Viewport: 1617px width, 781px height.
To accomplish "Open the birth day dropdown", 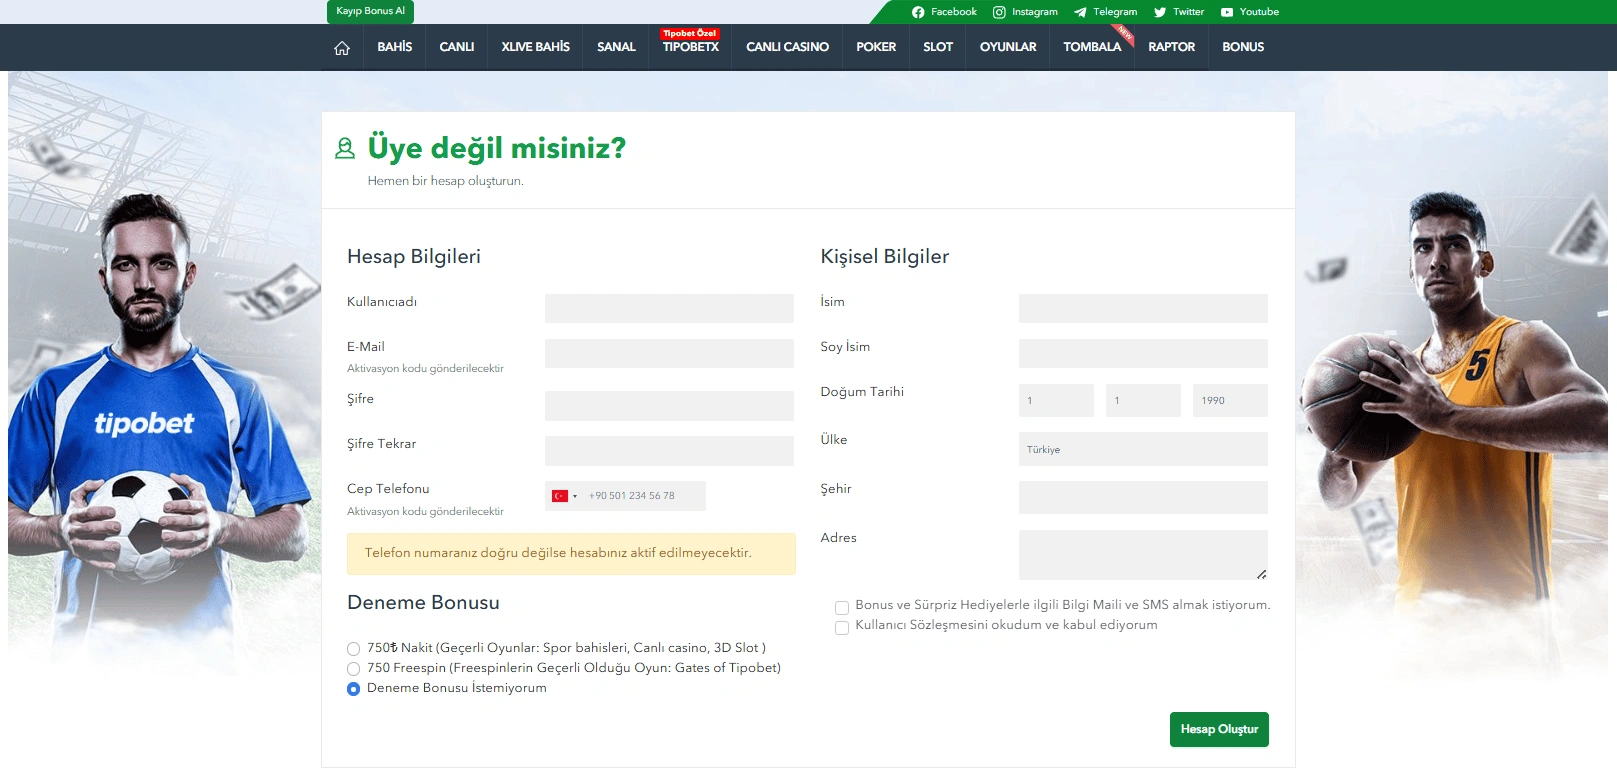I will [x=1056, y=400].
